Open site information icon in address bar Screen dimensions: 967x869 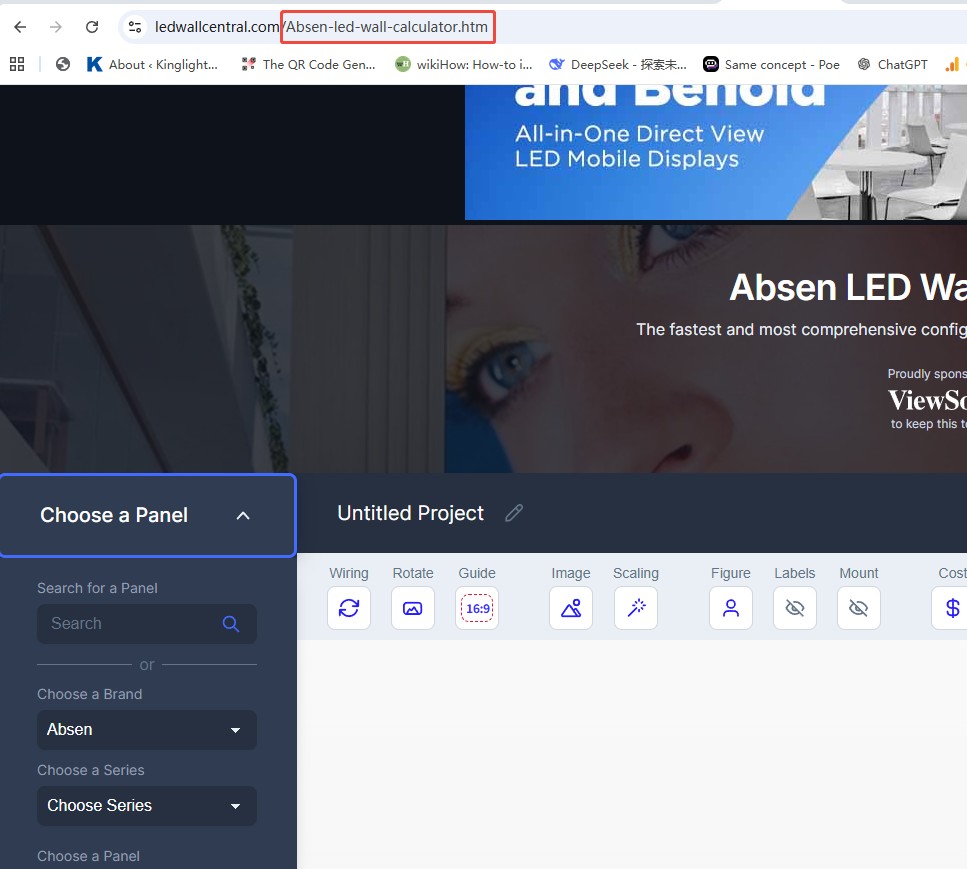(135, 27)
